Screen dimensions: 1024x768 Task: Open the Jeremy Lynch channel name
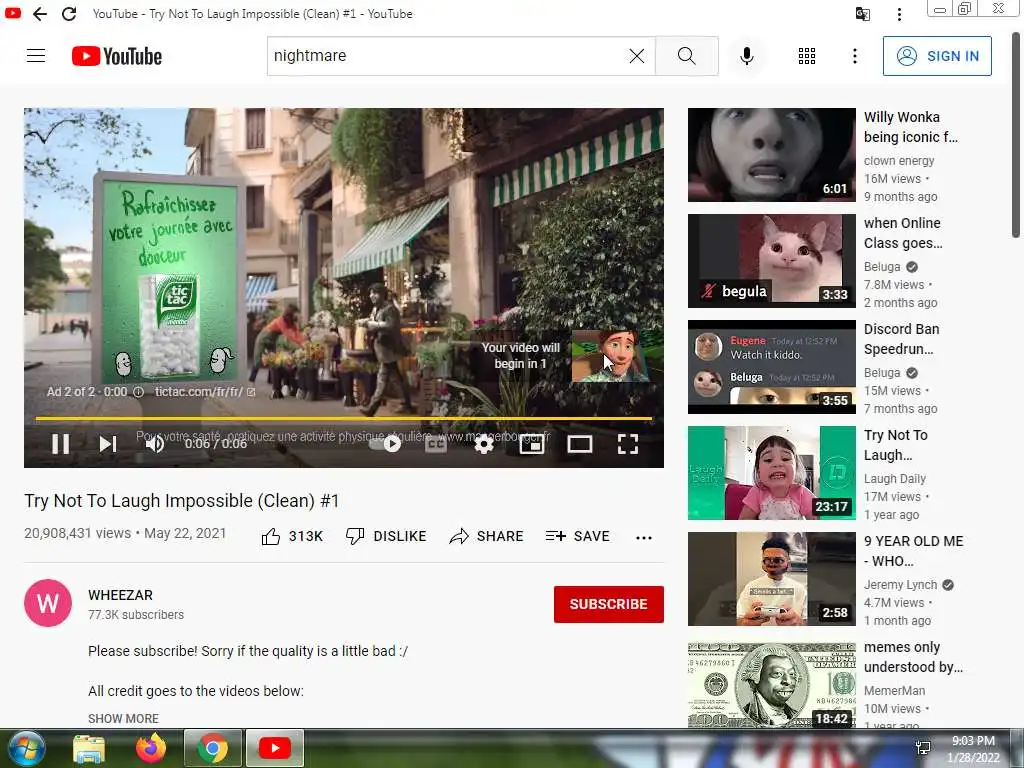click(900, 584)
